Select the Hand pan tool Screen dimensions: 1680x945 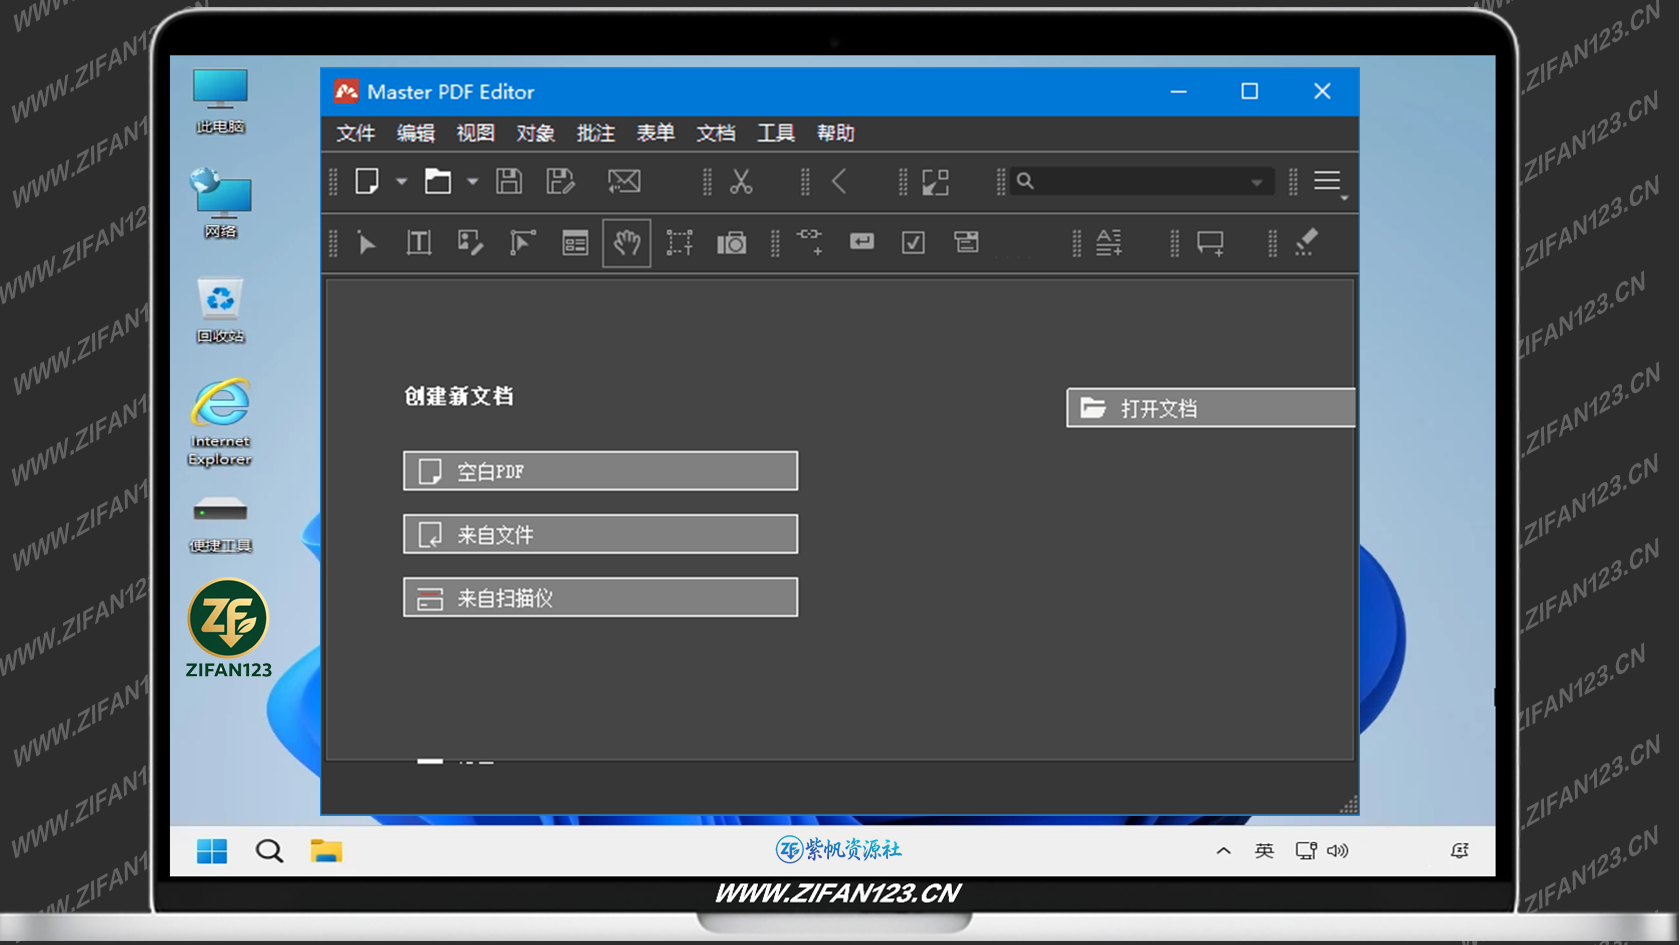(x=627, y=243)
